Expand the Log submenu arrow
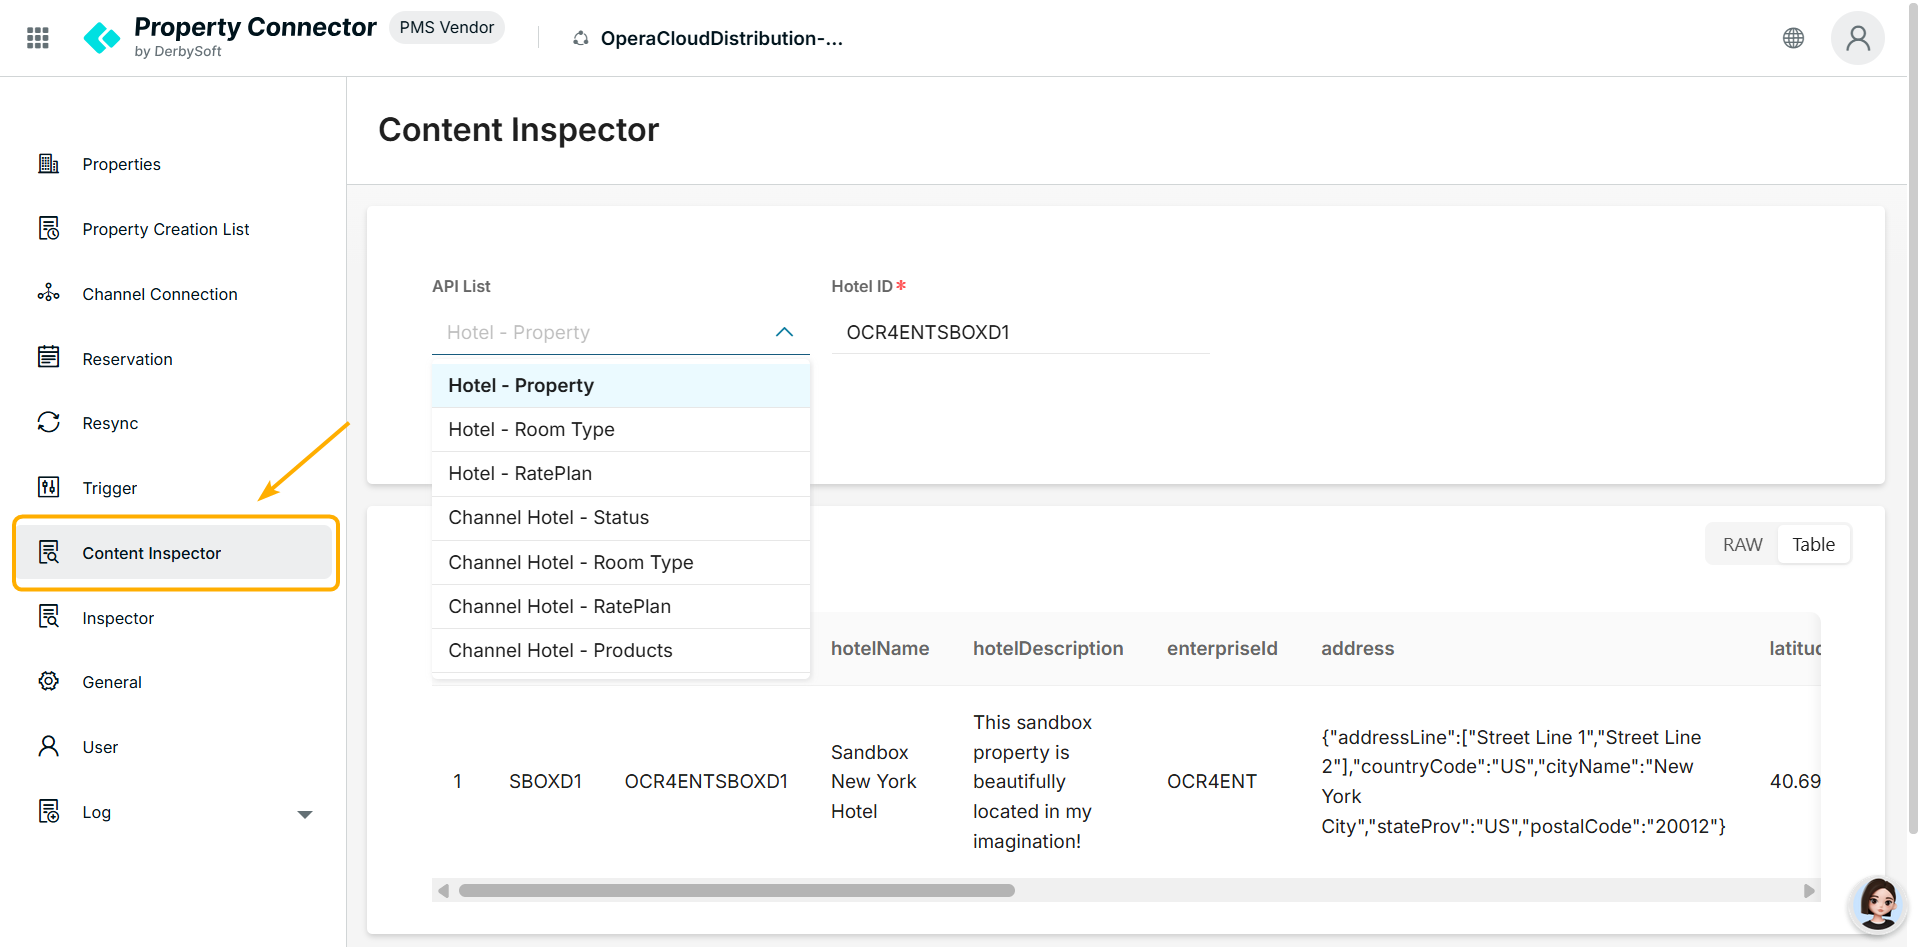 pyautogui.click(x=305, y=814)
